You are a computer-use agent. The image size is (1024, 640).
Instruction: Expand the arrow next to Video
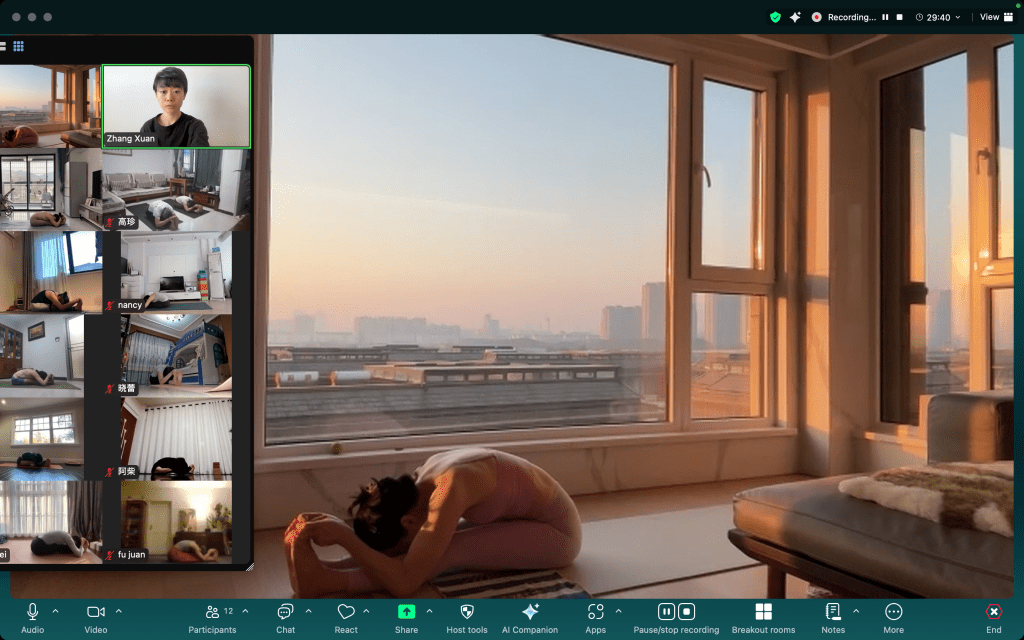119,611
